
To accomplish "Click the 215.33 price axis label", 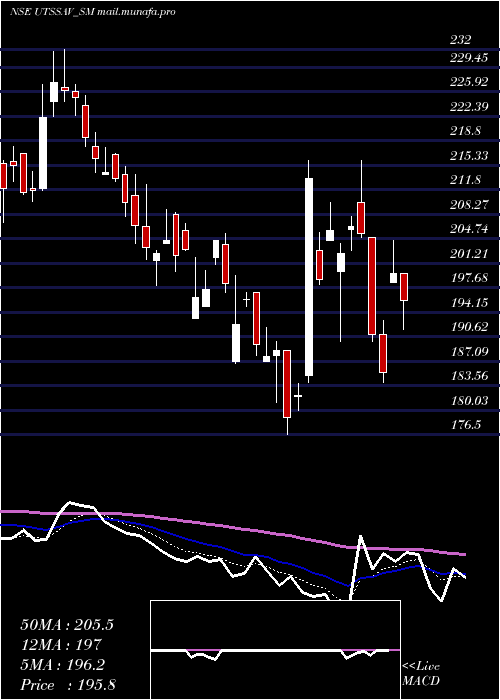I will pyautogui.click(x=469, y=155).
